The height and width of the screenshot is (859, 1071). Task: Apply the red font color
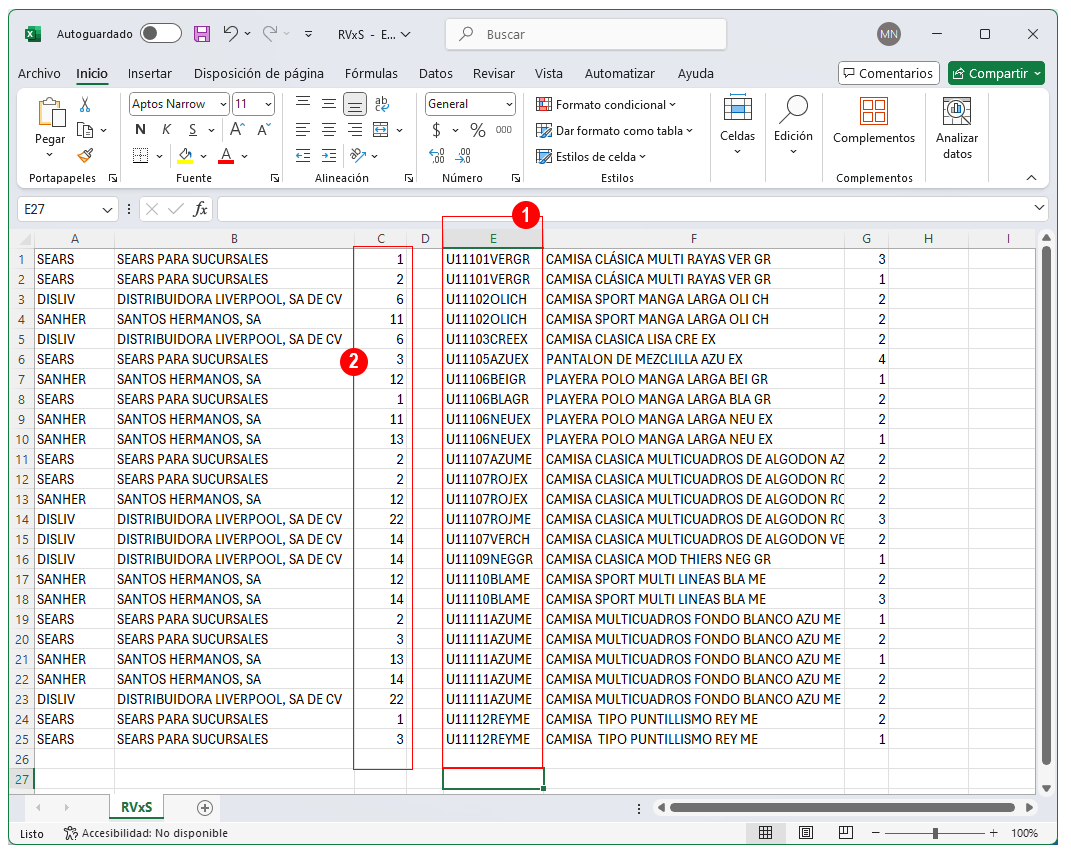point(226,156)
